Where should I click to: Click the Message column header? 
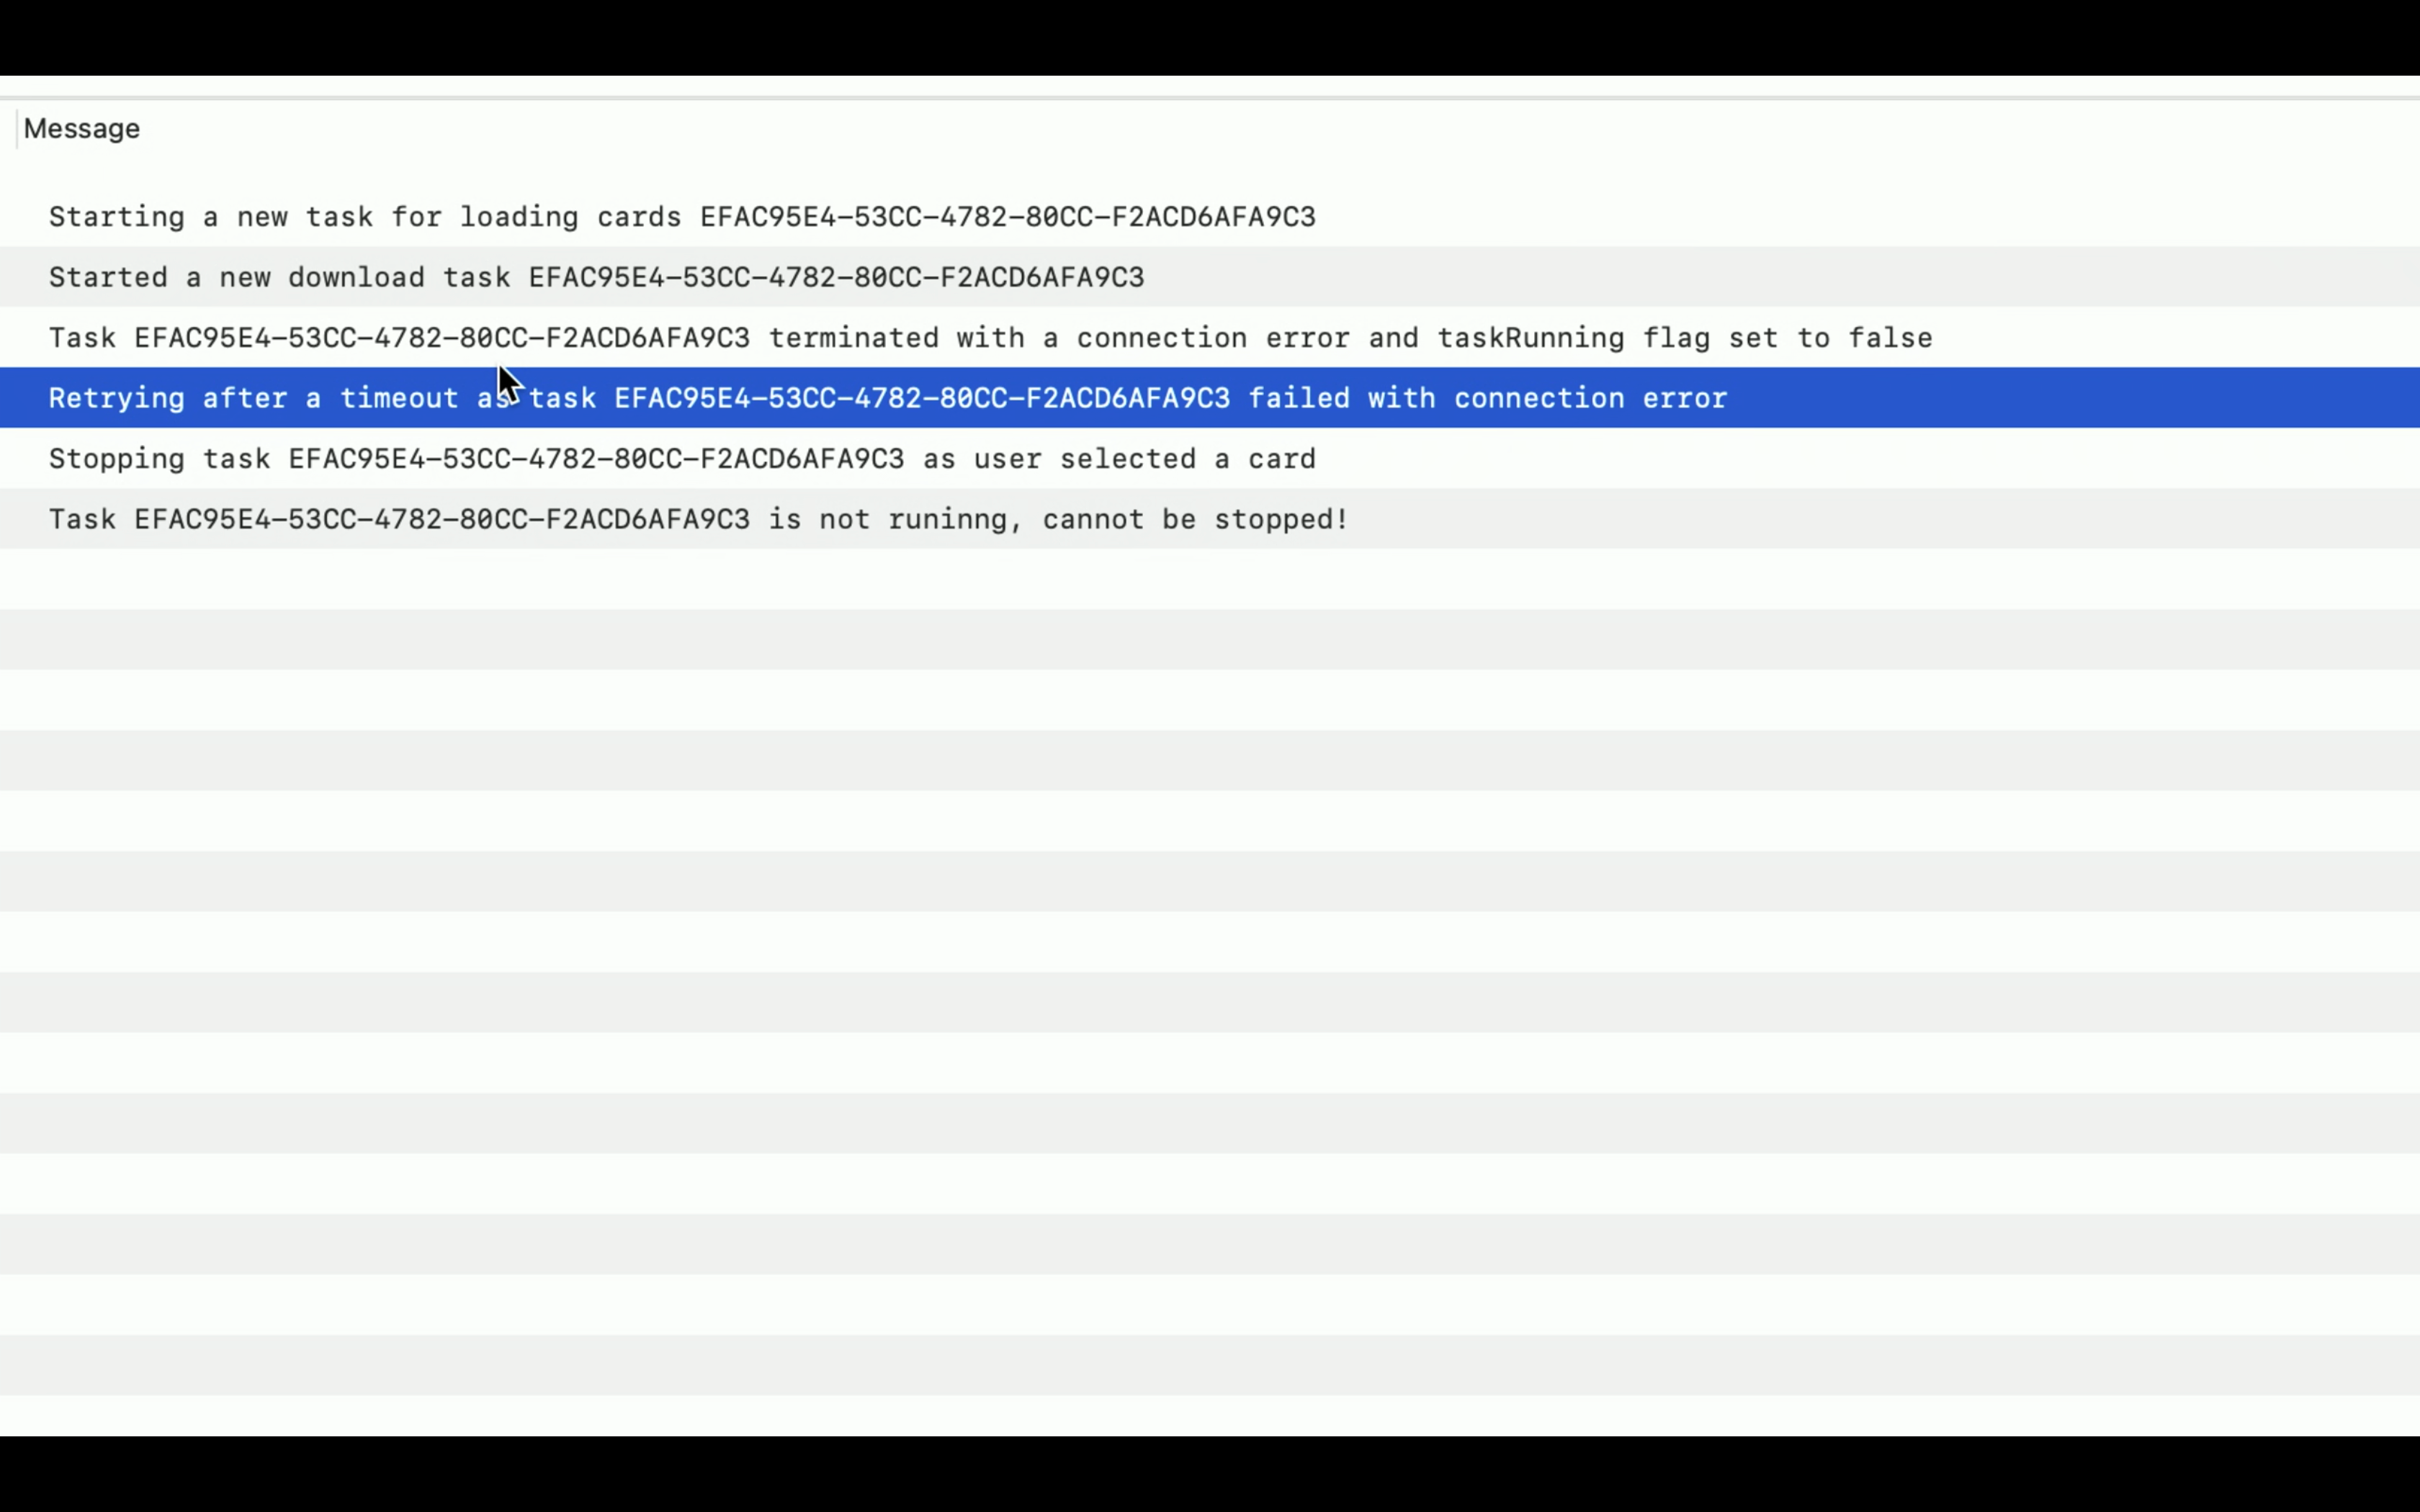click(82, 129)
